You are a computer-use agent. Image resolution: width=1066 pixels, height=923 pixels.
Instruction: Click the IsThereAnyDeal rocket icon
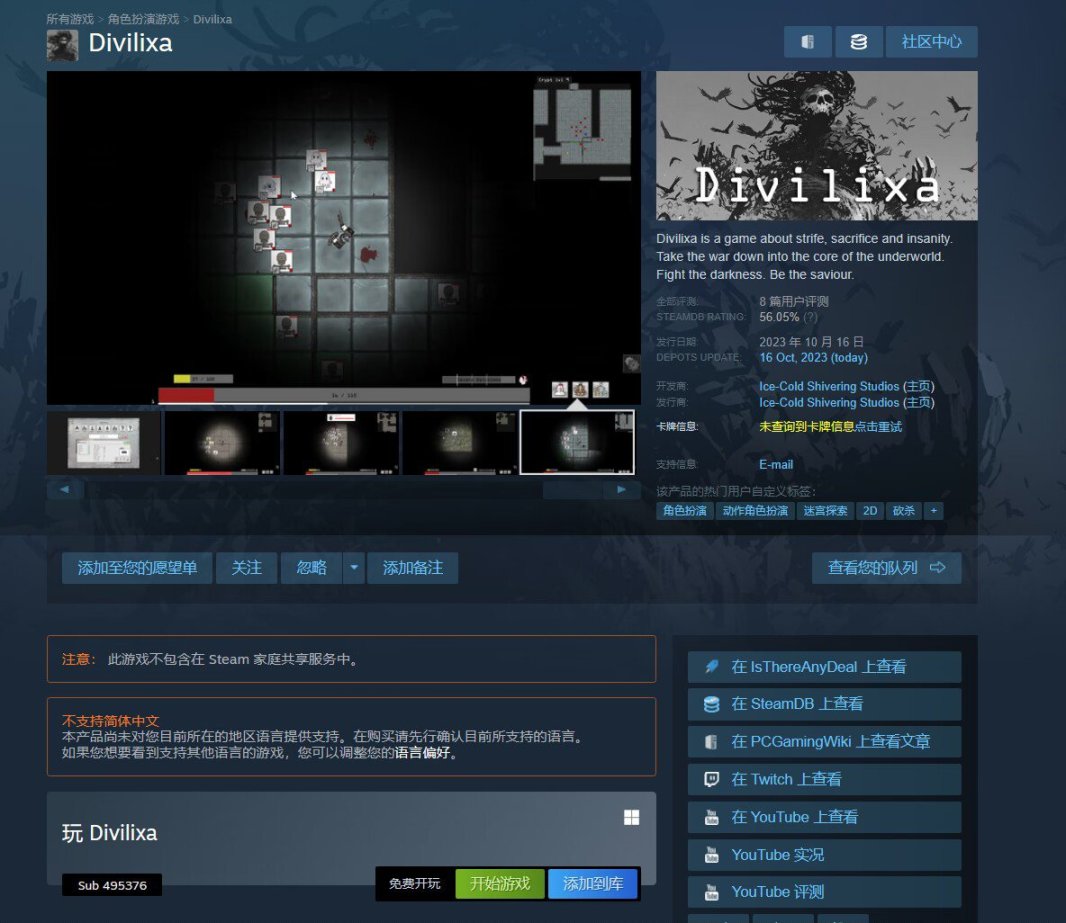click(711, 667)
